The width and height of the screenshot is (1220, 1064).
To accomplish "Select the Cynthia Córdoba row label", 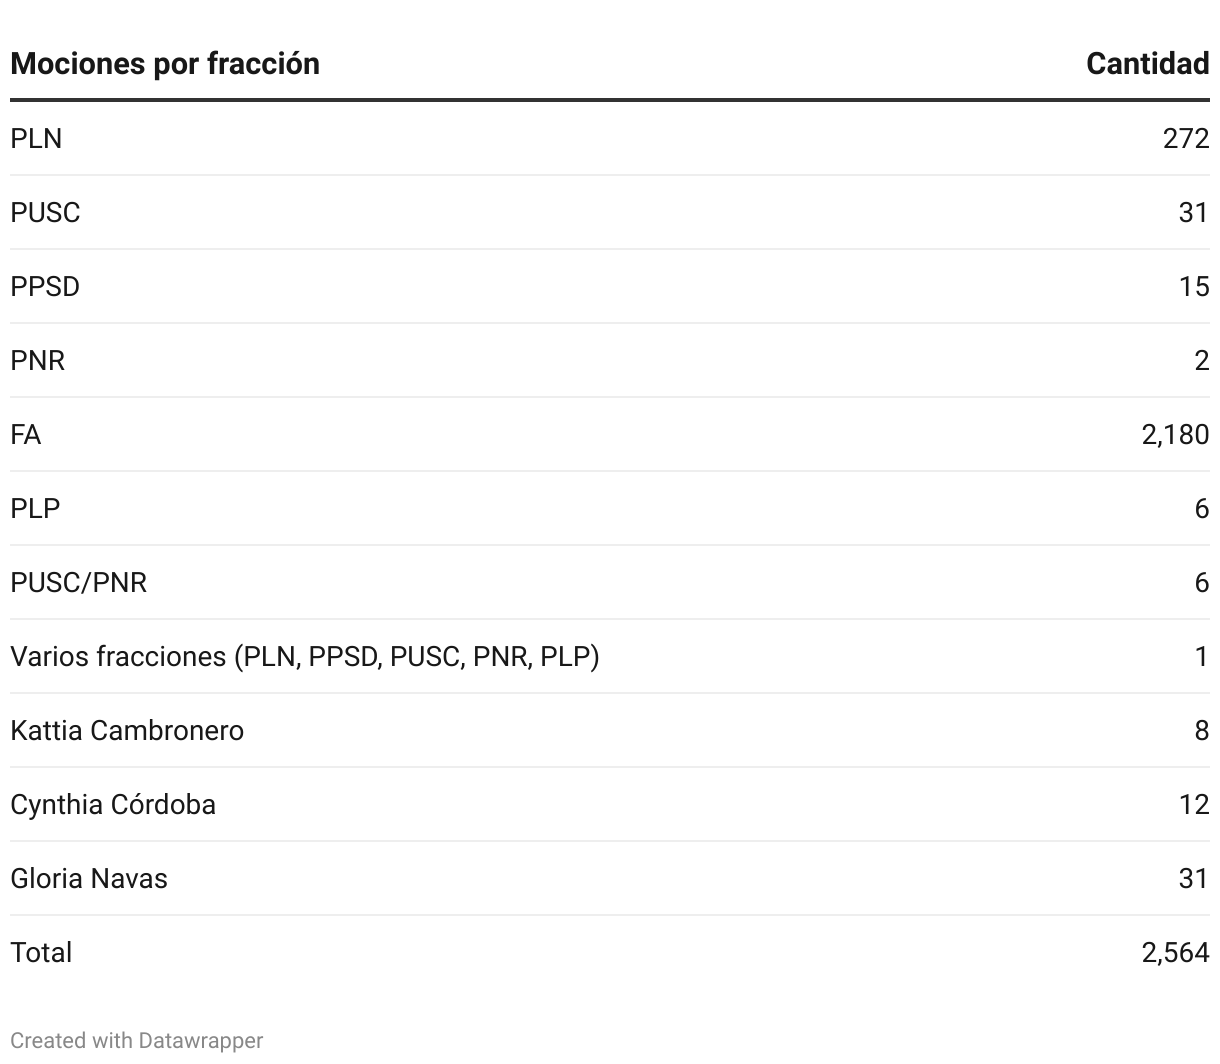I will [x=113, y=804].
